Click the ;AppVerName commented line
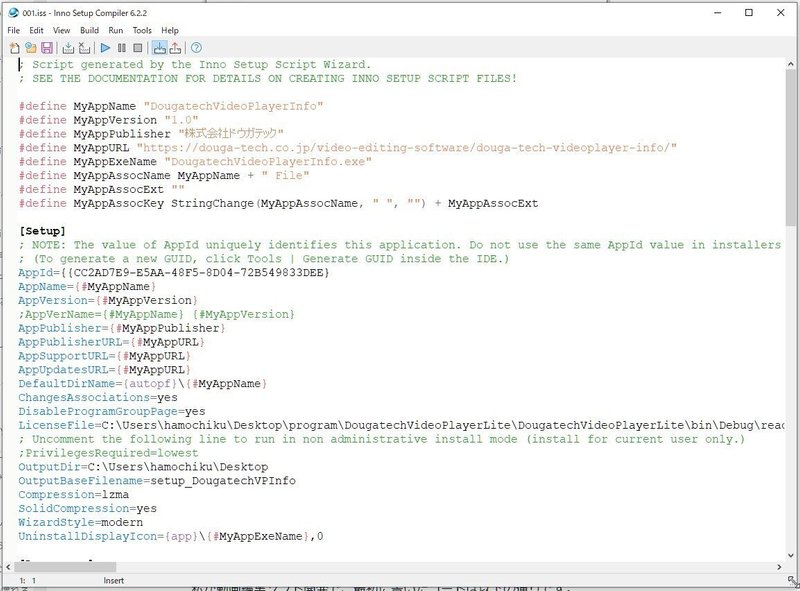Viewport: 800px width, 591px height. (x=157, y=314)
